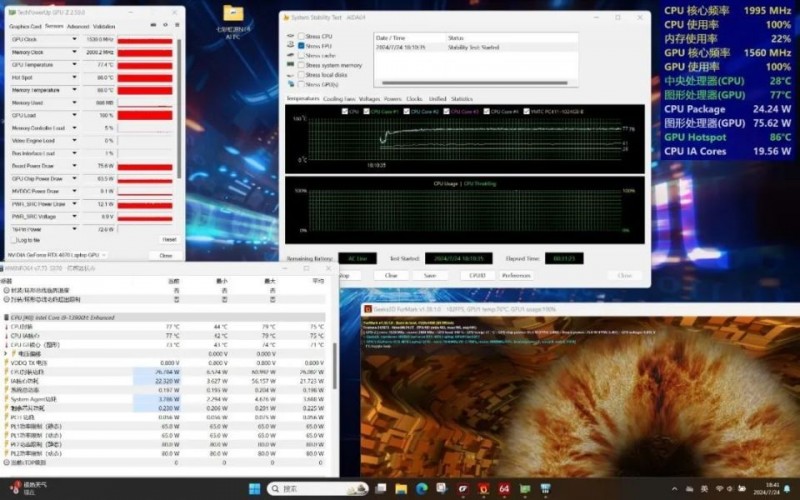Image resolution: width=800 pixels, height=500 pixels.
Task: Open the GPU Temperature sensor dropdown arrow
Action: 74,64
